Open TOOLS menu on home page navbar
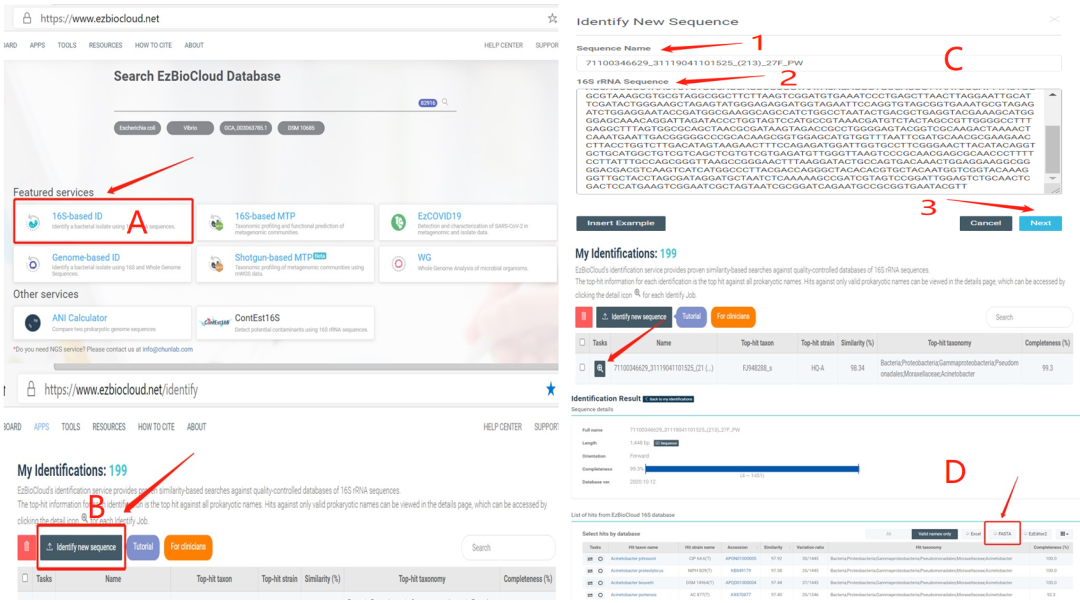The width and height of the screenshot is (1080, 603). (x=67, y=45)
